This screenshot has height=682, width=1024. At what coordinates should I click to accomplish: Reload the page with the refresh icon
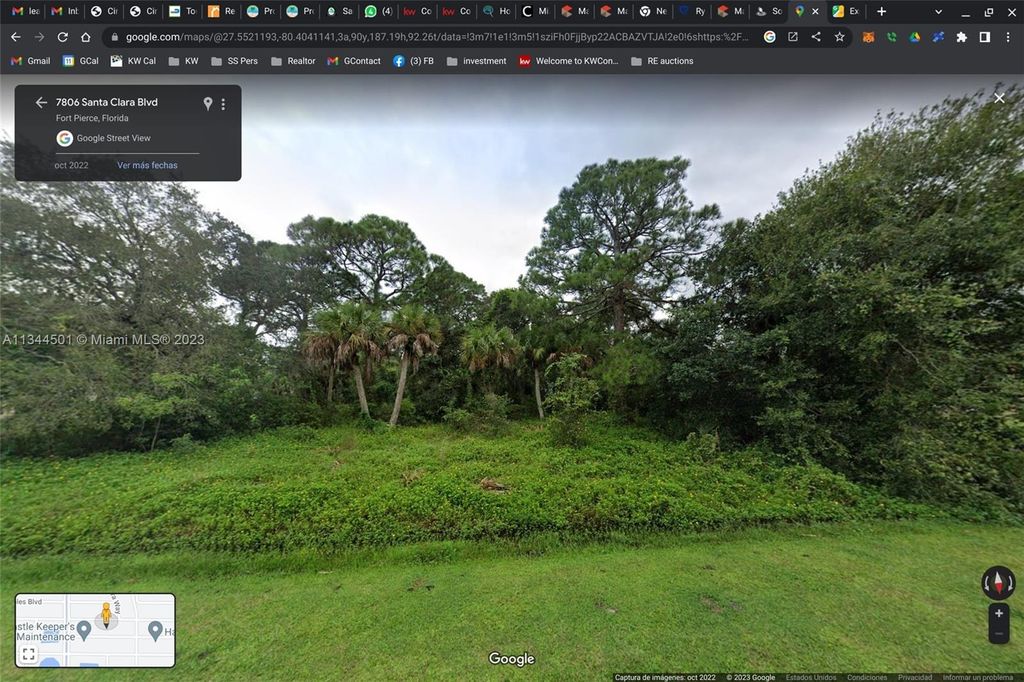click(x=62, y=35)
